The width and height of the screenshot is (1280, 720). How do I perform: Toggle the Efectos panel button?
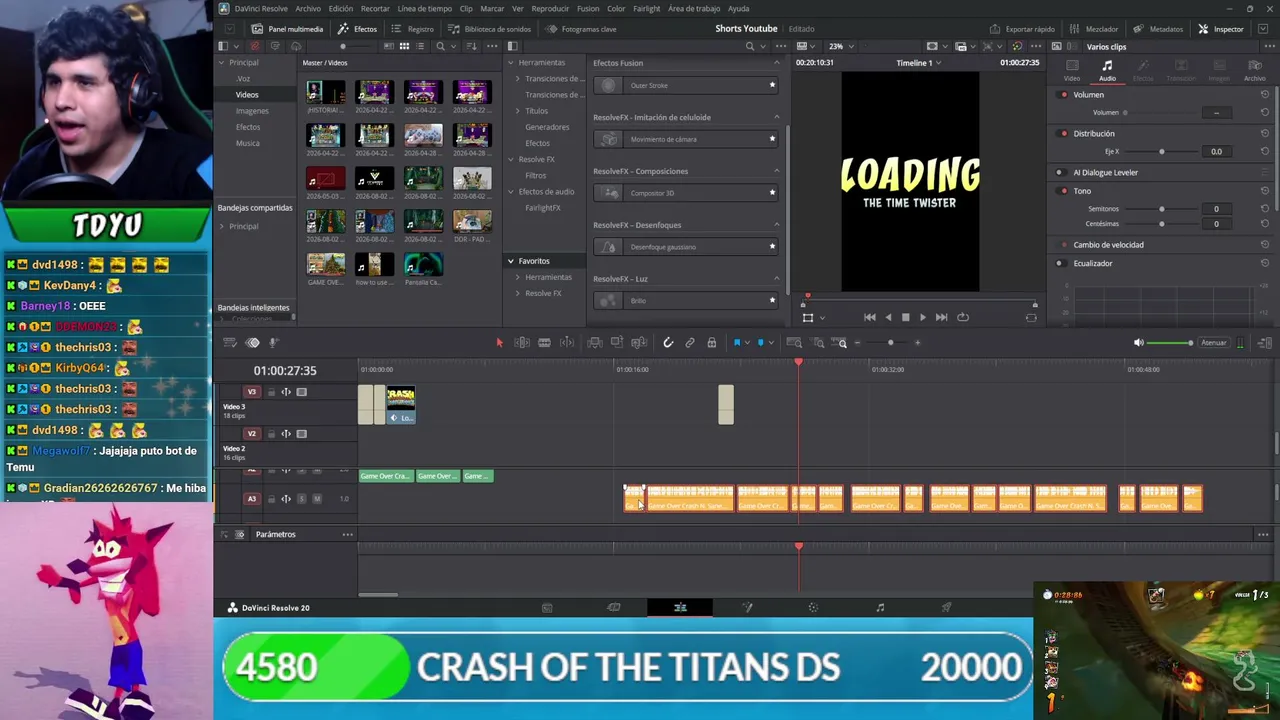pyautogui.click(x=358, y=29)
